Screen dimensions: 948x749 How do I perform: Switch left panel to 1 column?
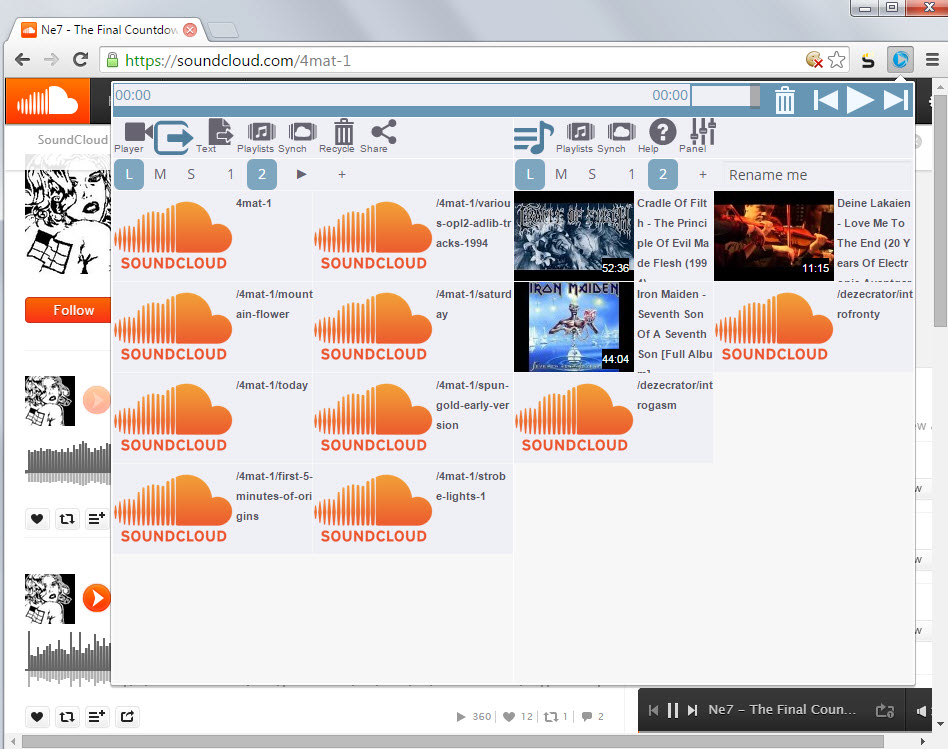[x=230, y=175]
